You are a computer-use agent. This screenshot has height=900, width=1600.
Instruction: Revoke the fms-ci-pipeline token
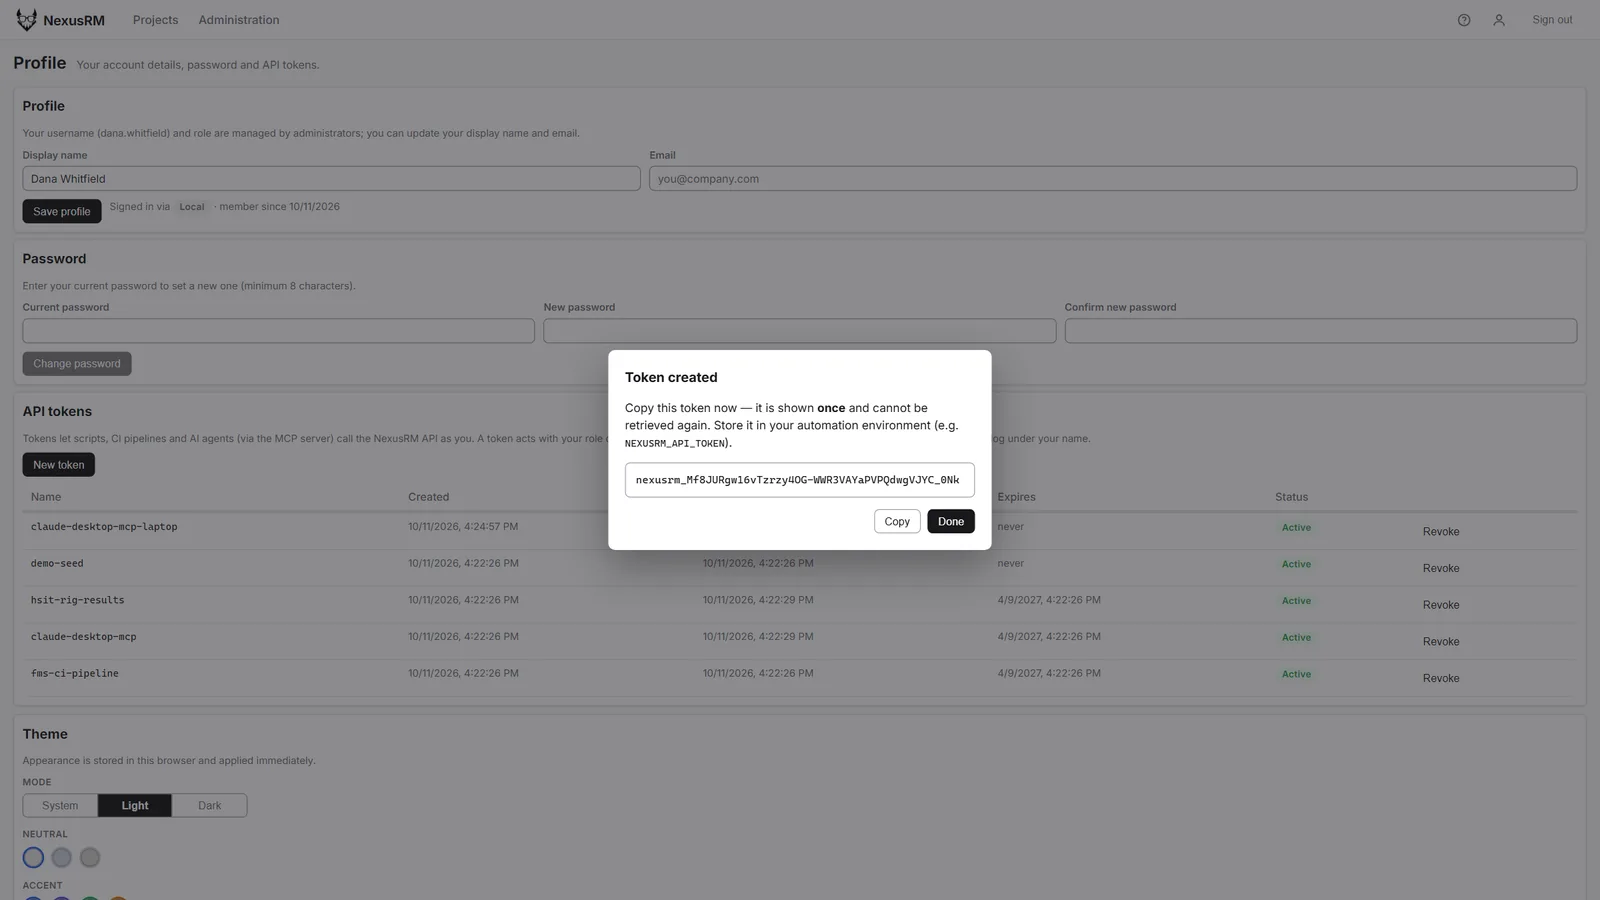click(x=1441, y=678)
